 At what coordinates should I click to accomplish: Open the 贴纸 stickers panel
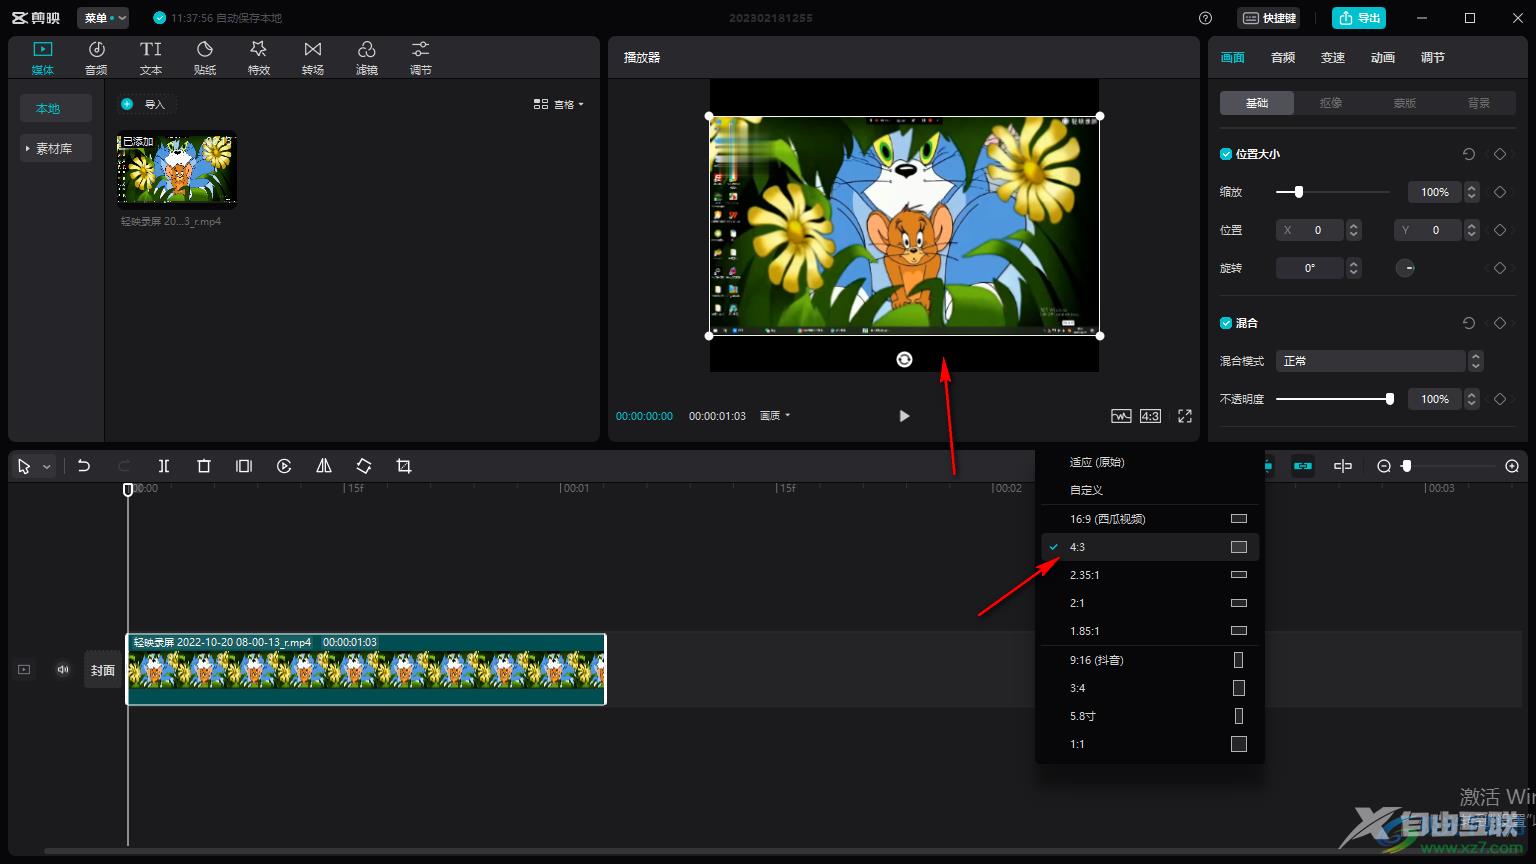(x=205, y=58)
